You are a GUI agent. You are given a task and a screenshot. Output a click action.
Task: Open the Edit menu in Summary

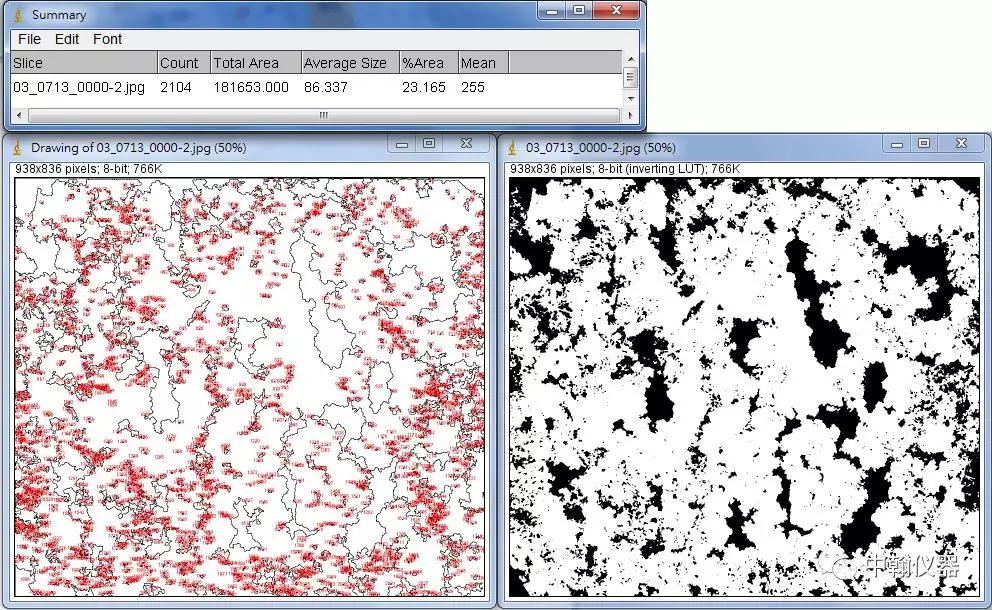pos(67,39)
